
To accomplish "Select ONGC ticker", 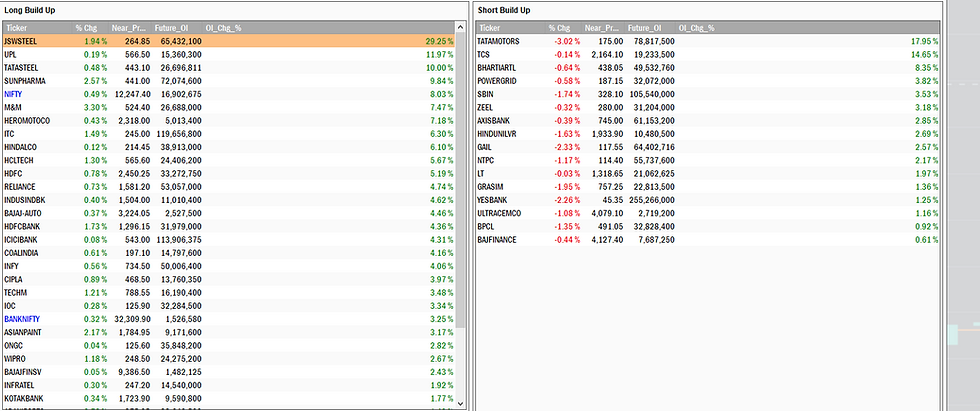I will [x=12, y=345].
